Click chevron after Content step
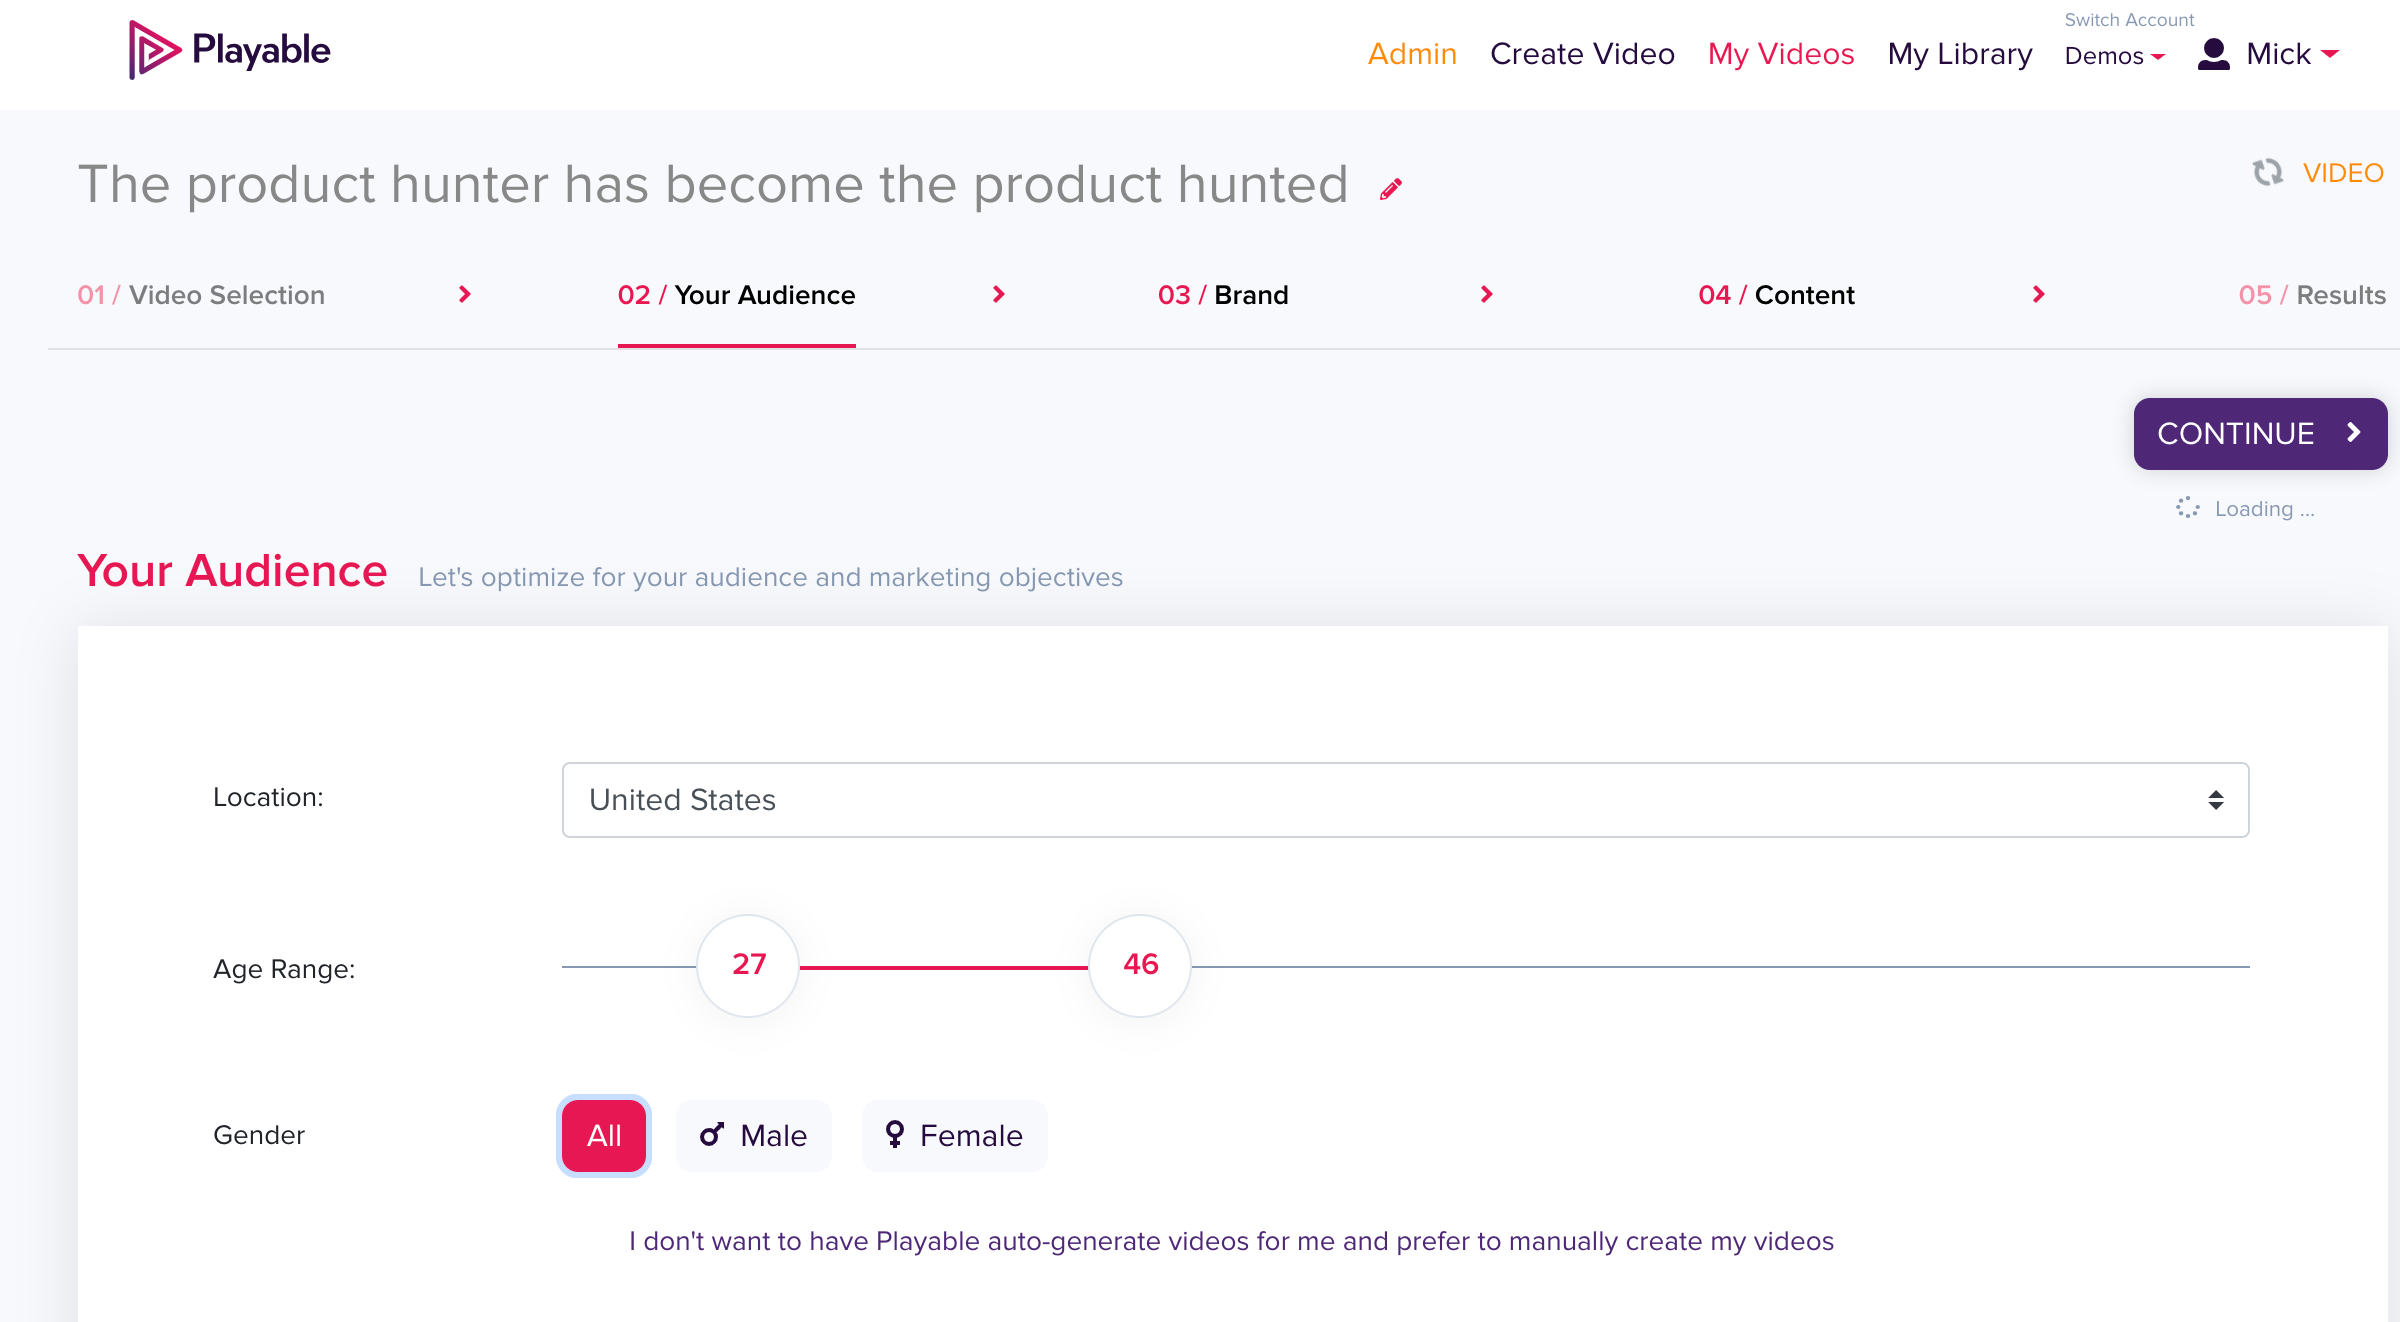2400x1322 pixels. click(x=2038, y=294)
